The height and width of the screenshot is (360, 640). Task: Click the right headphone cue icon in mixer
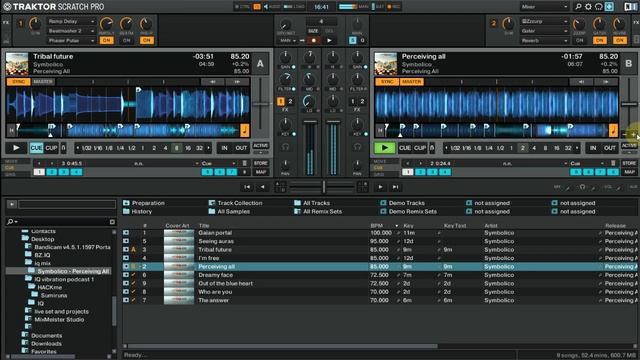pos(357,147)
